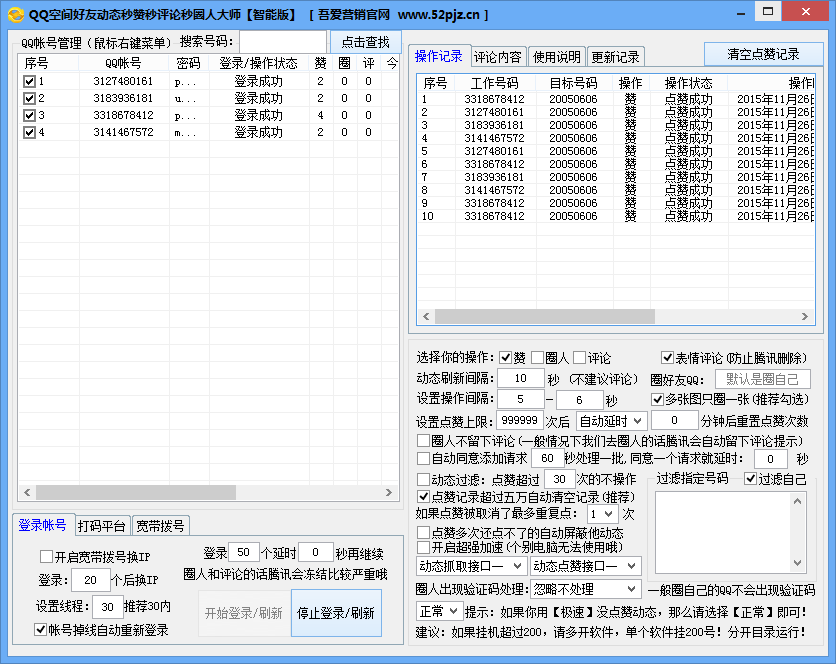Click the QQ app icon in title bar
Screen dimensions: 836x664
(15, 14)
